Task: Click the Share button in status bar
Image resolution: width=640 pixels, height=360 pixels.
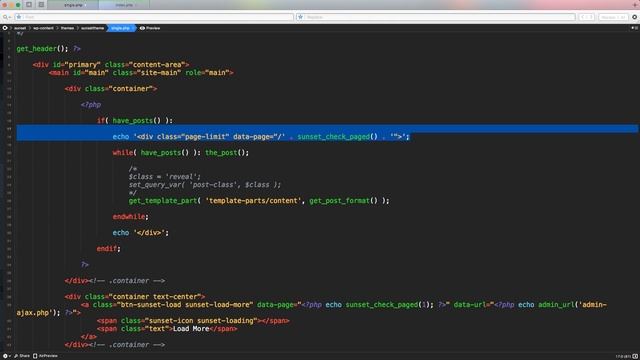Action: (22, 356)
